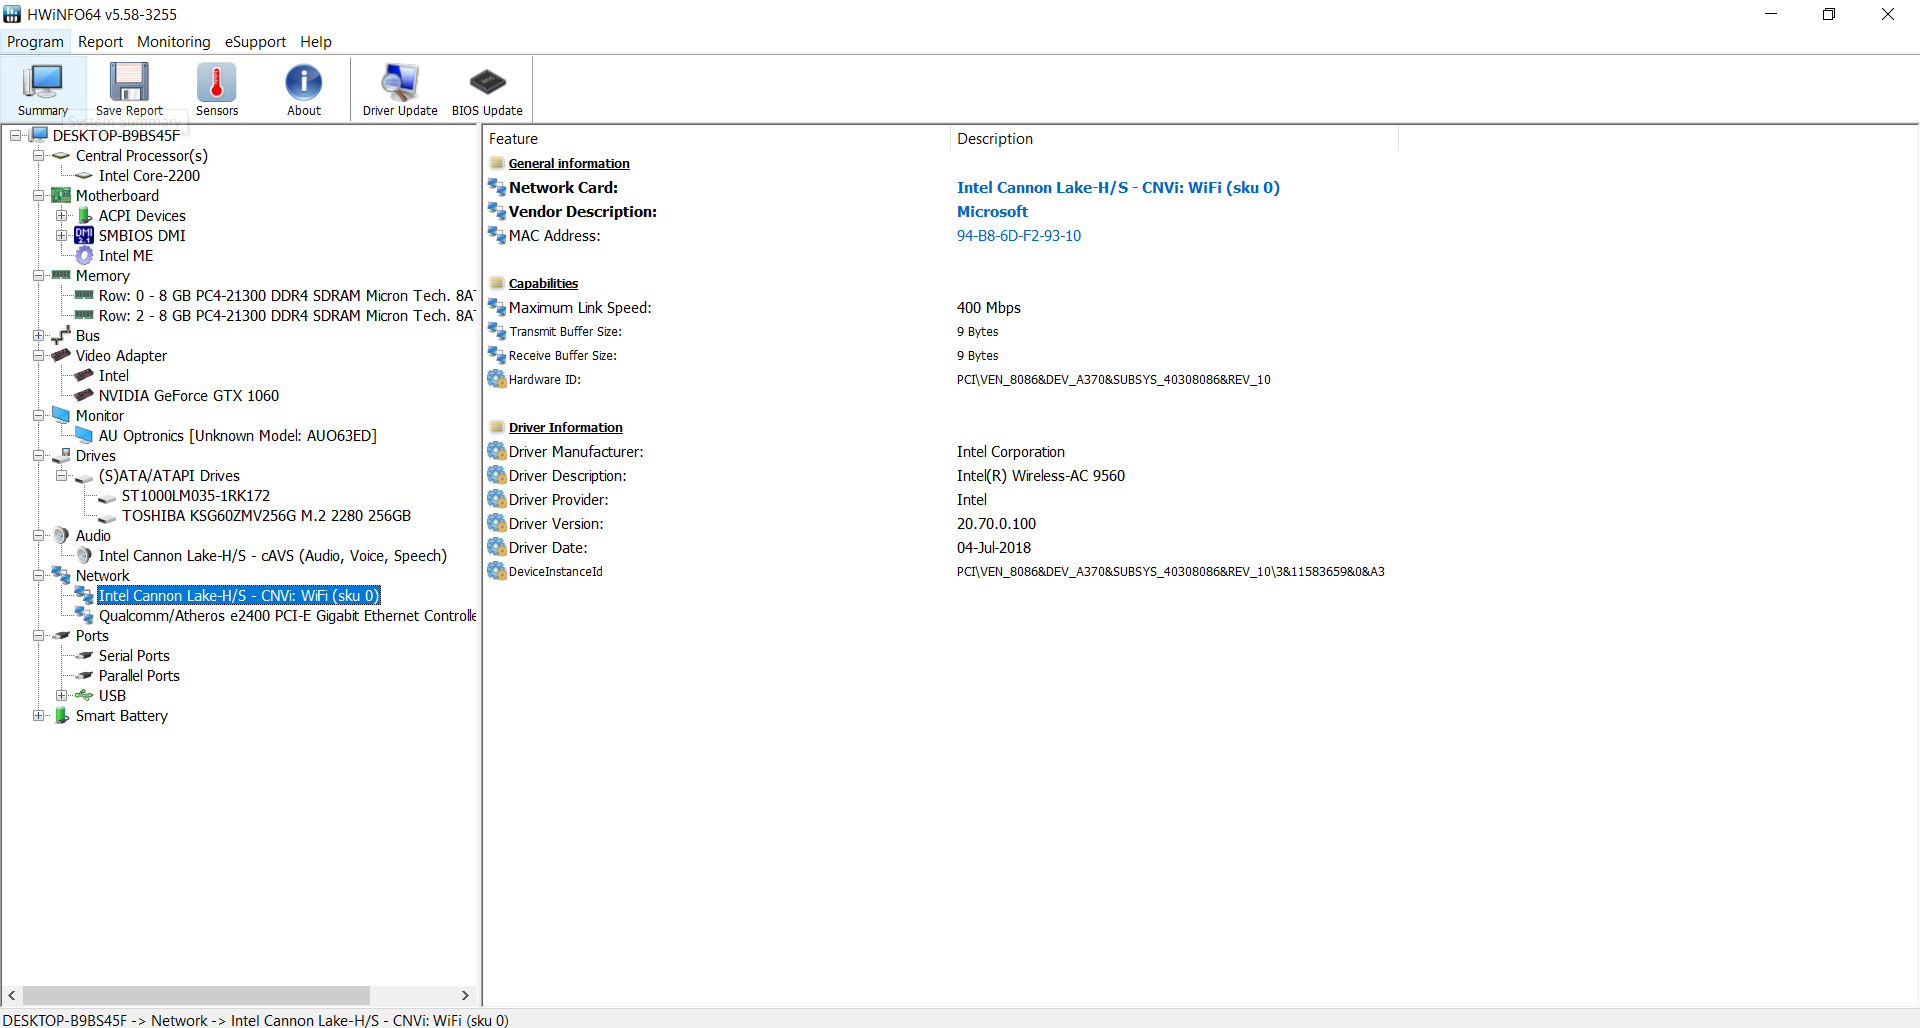Viewport: 1920px width, 1028px height.
Task: Click the Description column header
Action: tap(1174, 139)
